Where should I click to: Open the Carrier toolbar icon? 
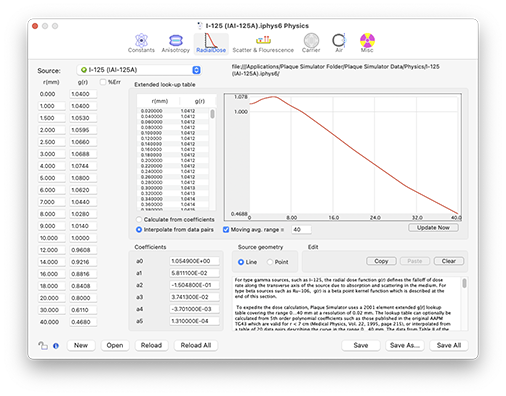(311, 43)
